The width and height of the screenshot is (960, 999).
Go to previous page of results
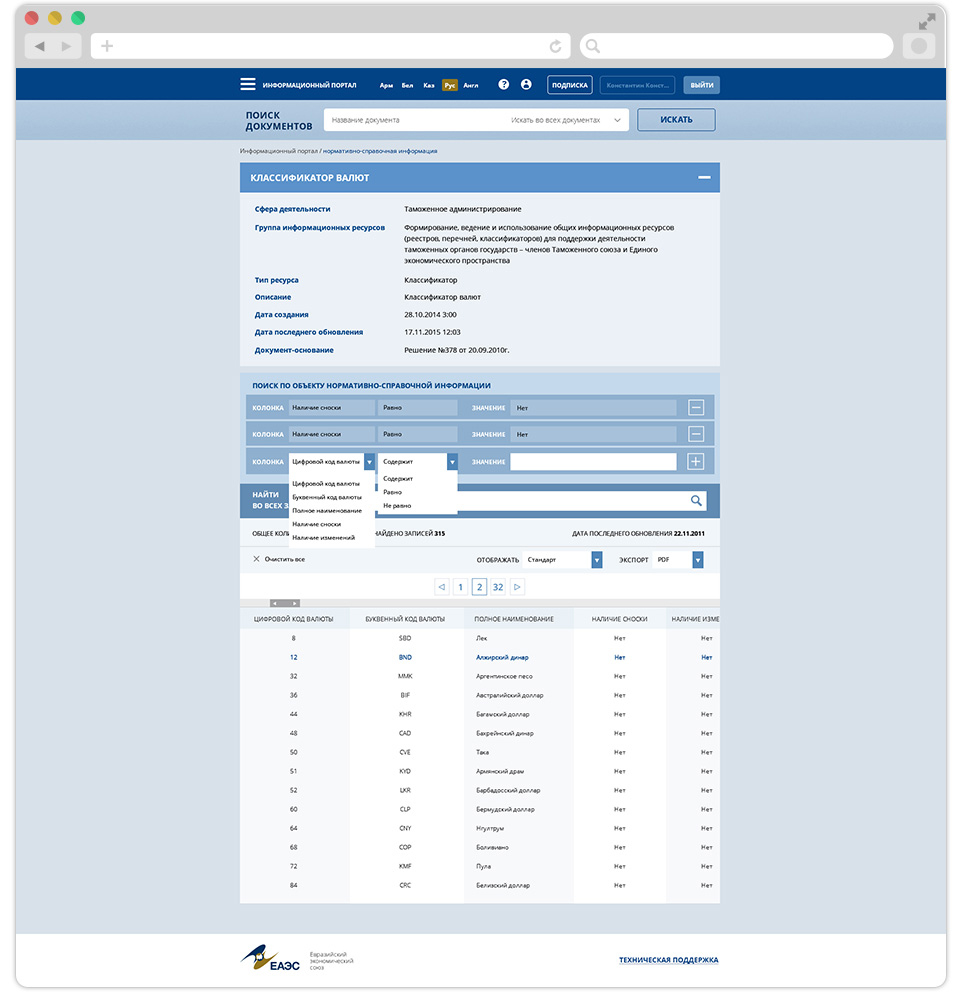point(441,587)
